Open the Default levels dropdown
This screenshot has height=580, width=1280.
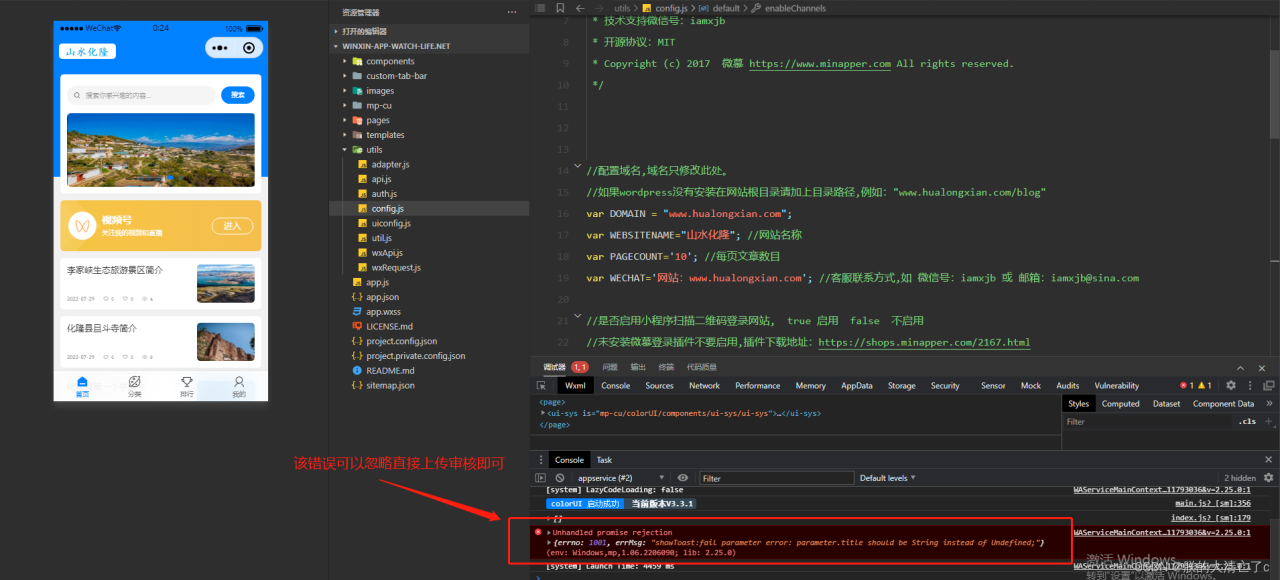(887, 478)
